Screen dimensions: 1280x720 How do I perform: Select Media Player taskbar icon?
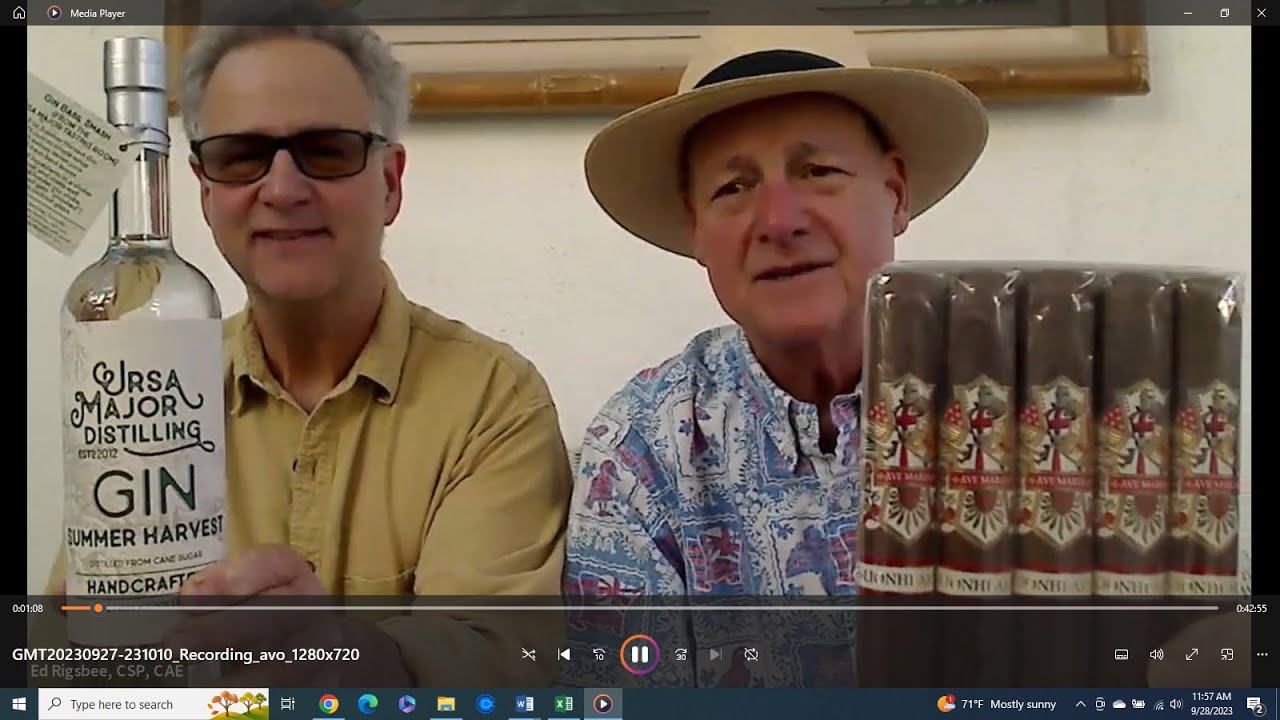pos(602,704)
